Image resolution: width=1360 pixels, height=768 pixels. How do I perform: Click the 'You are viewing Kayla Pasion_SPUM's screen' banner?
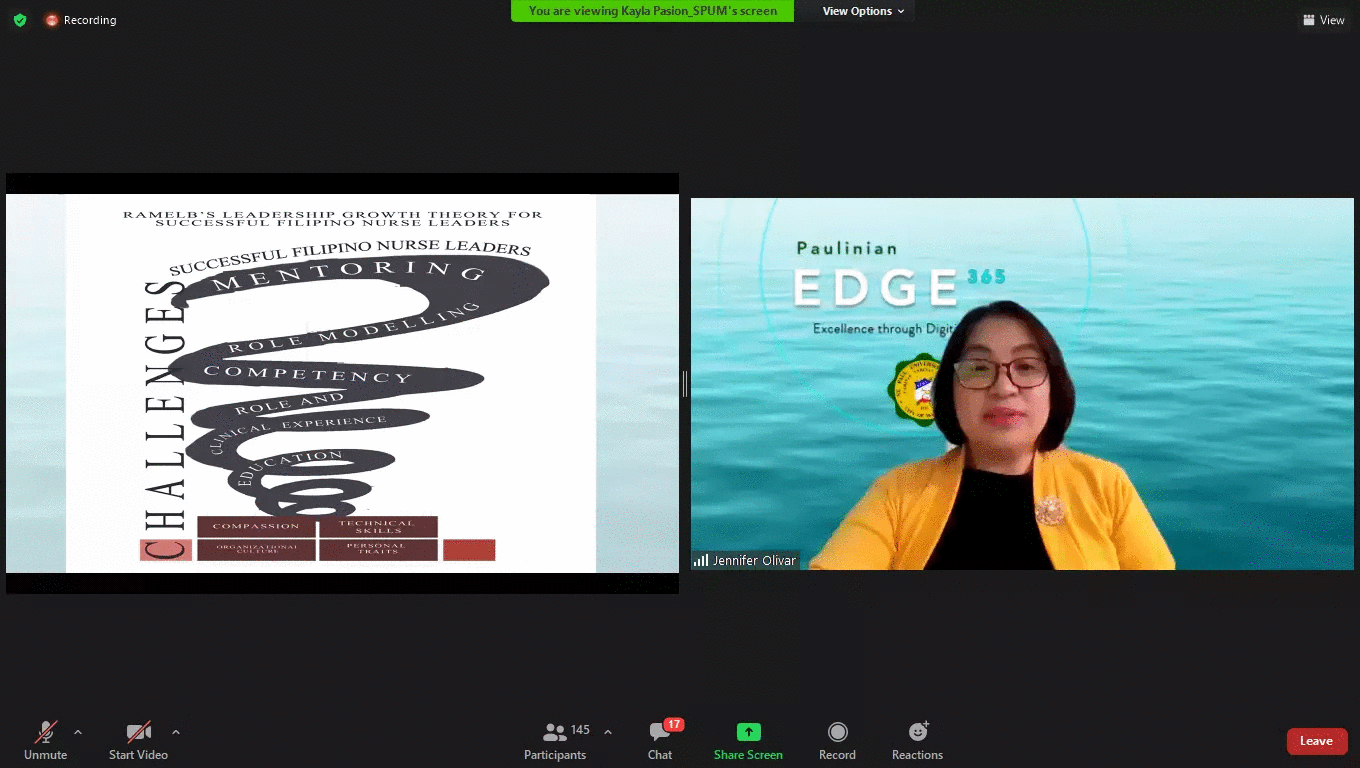[x=652, y=11]
